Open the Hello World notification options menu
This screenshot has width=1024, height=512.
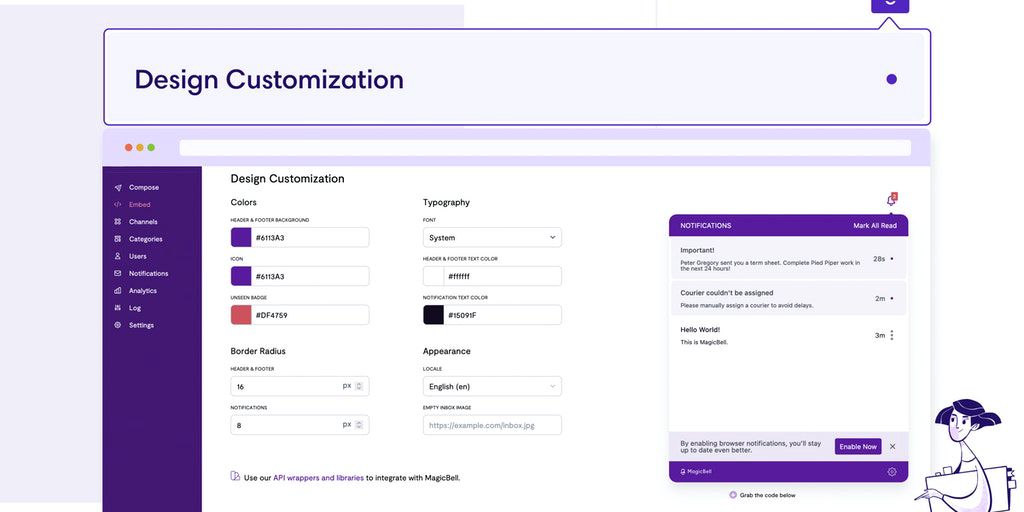[x=892, y=335]
